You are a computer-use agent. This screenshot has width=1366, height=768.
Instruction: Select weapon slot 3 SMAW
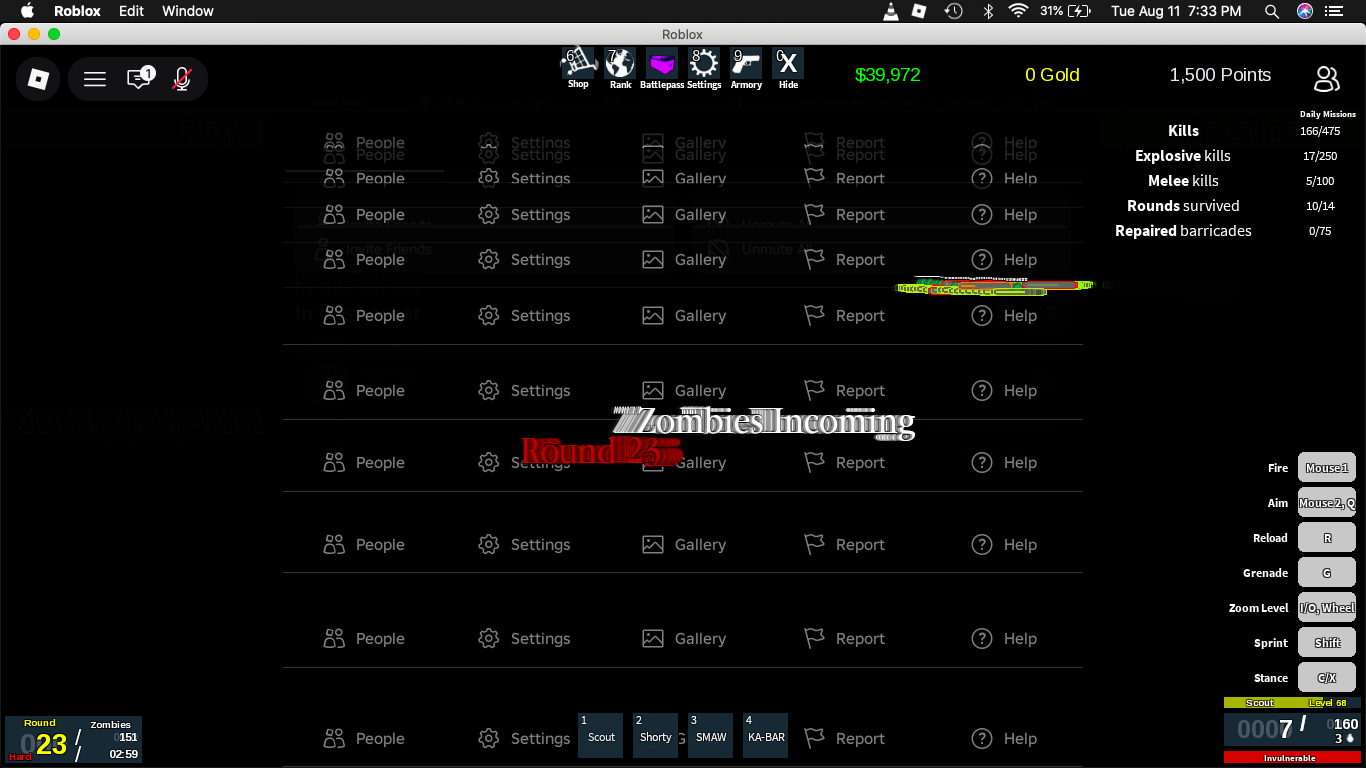click(711, 735)
